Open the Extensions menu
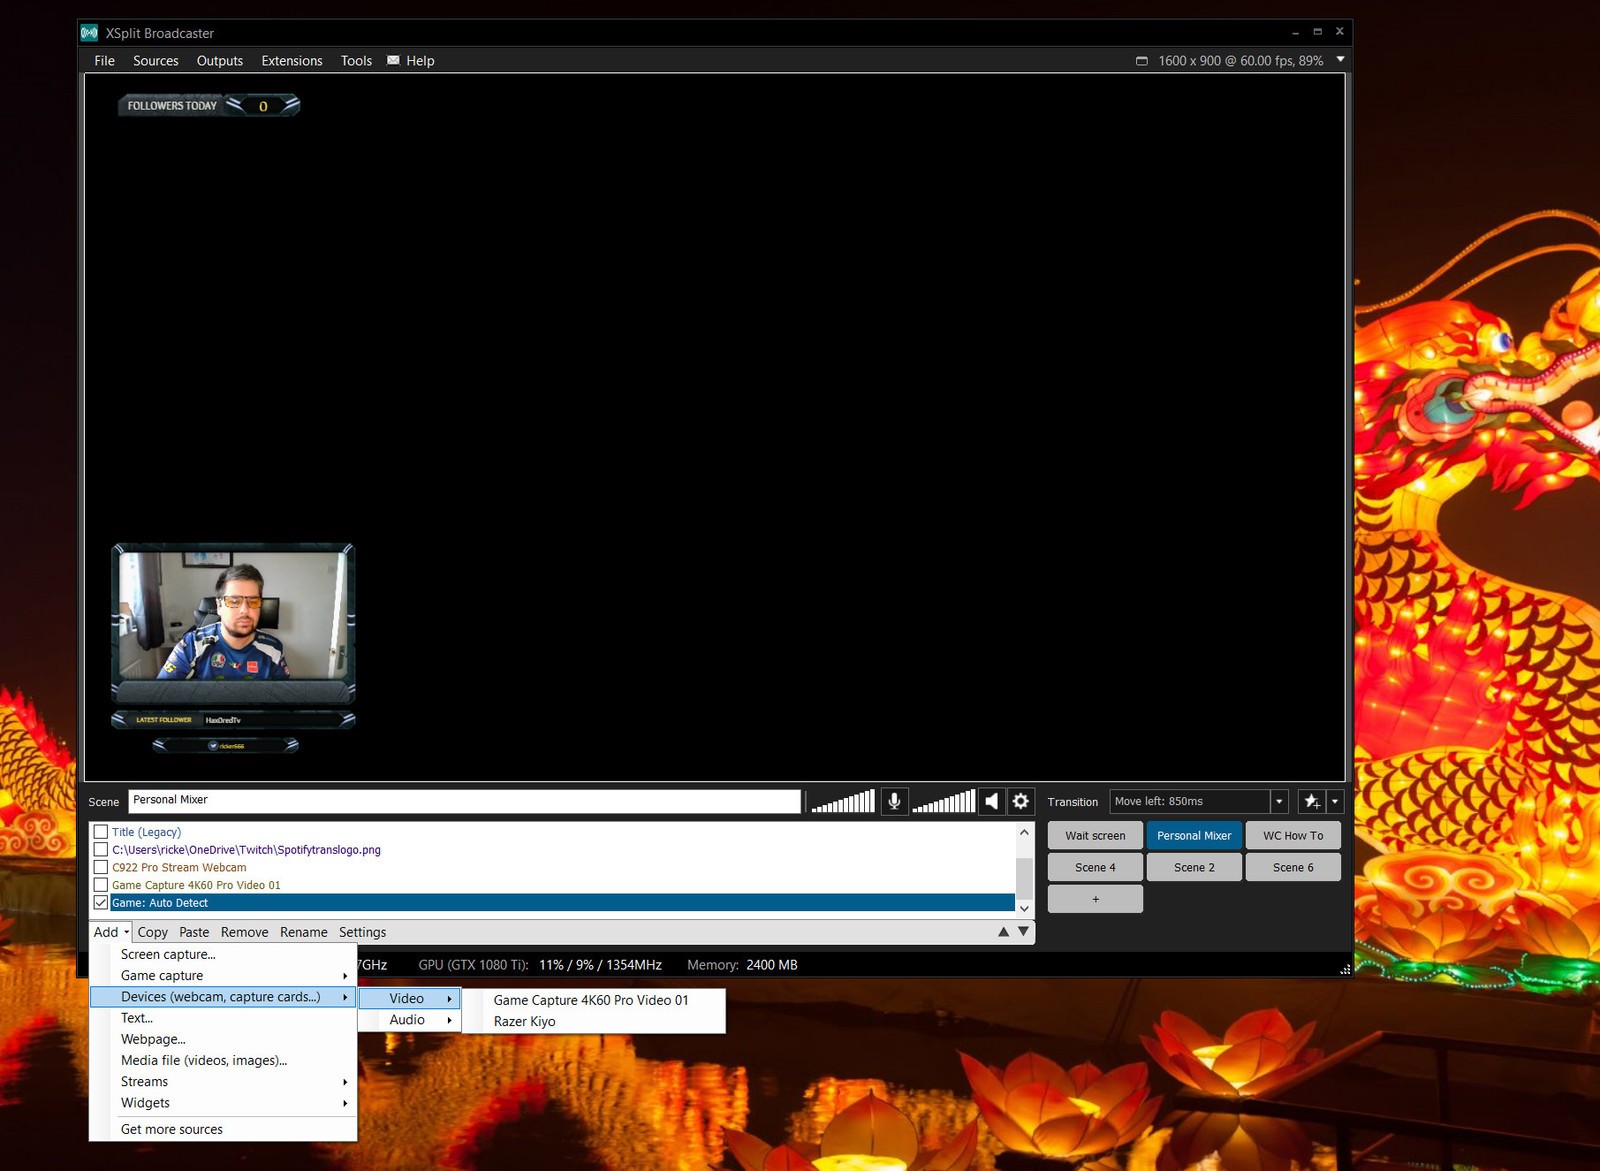This screenshot has width=1600, height=1171. coord(291,60)
